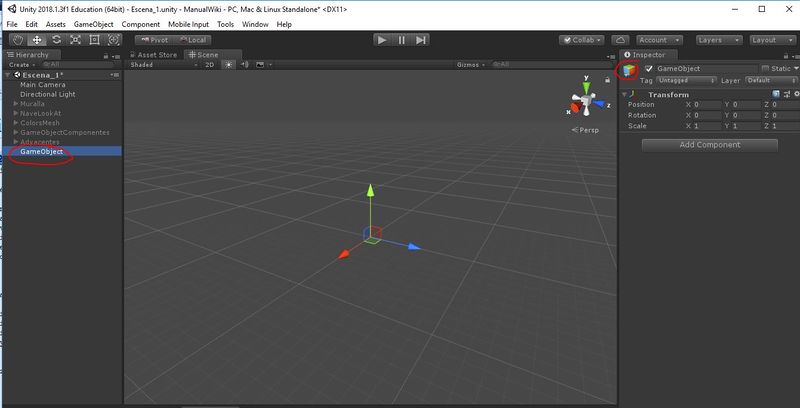Expand the NaveLookAt object
This screenshot has width=800, height=408.
[x=16, y=113]
